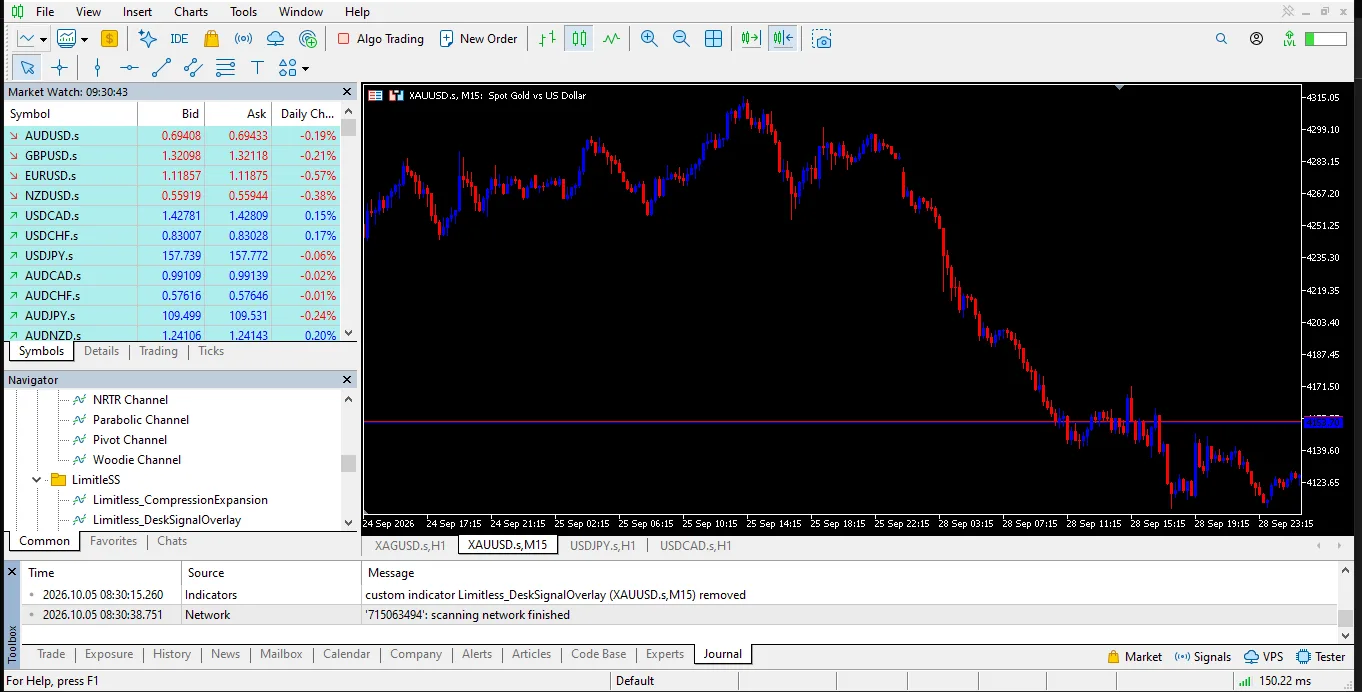Launch the MetaEditor IDE button
The height and width of the screenshot is (692, 1362).
point(179,39)
